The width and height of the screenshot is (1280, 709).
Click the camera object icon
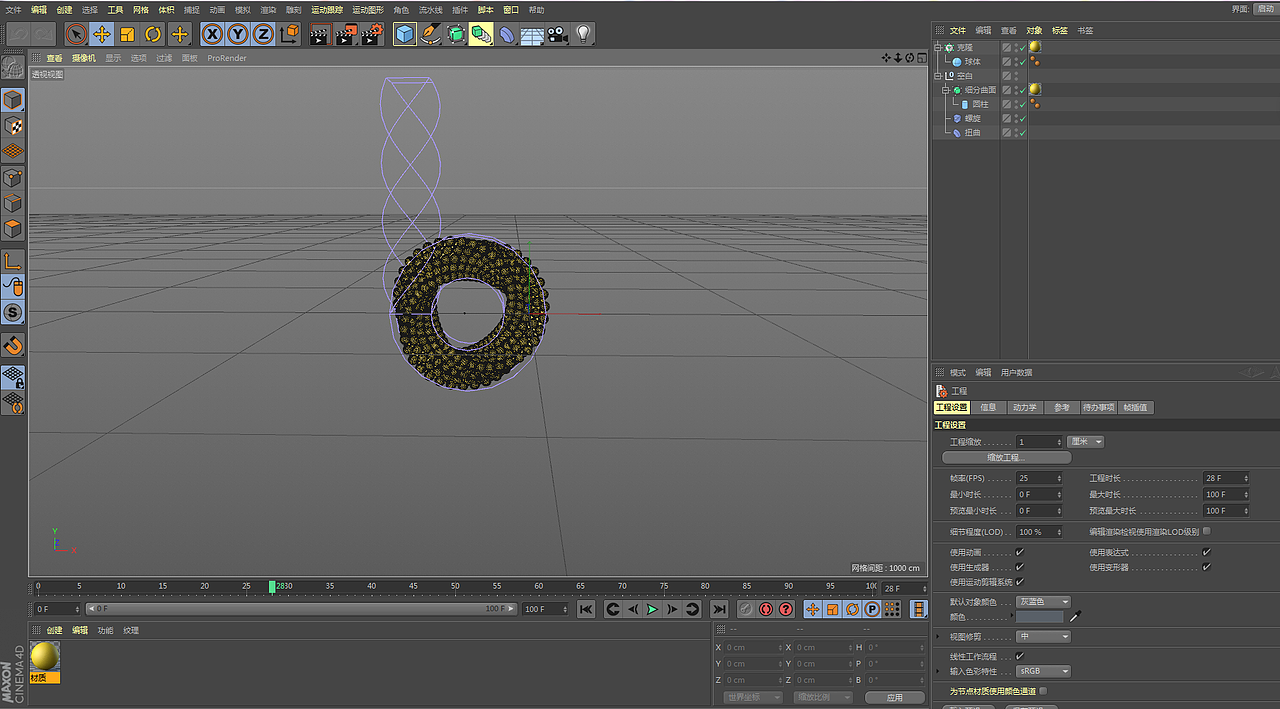tap(557, 34)
